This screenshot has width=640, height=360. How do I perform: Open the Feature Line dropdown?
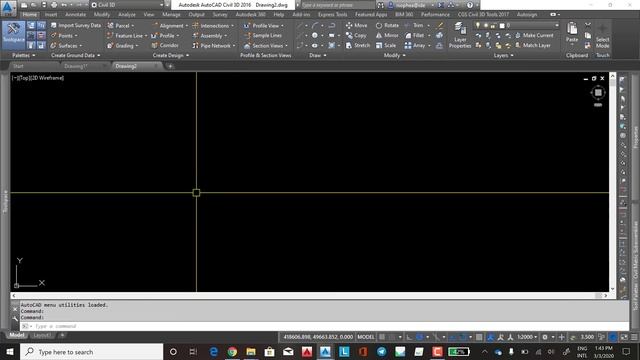point(127,36)
